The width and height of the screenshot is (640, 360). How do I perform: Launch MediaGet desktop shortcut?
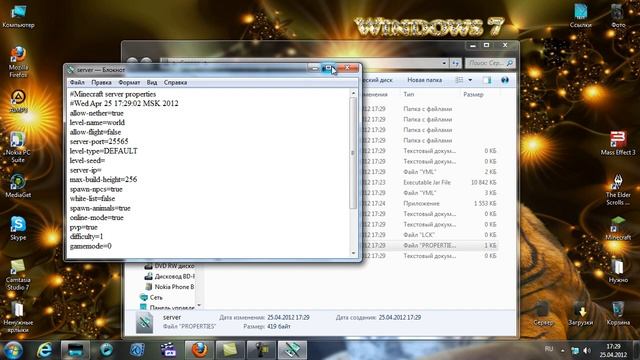(18, 186)
